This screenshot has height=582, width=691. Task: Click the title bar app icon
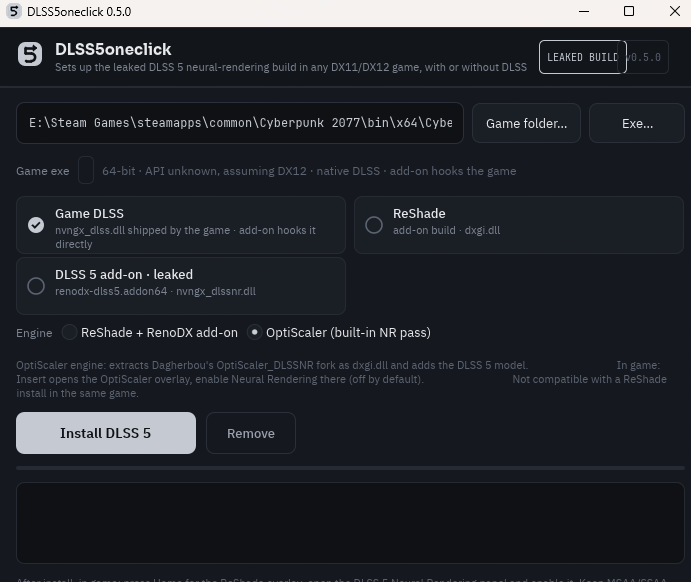[x=14, y=11]
